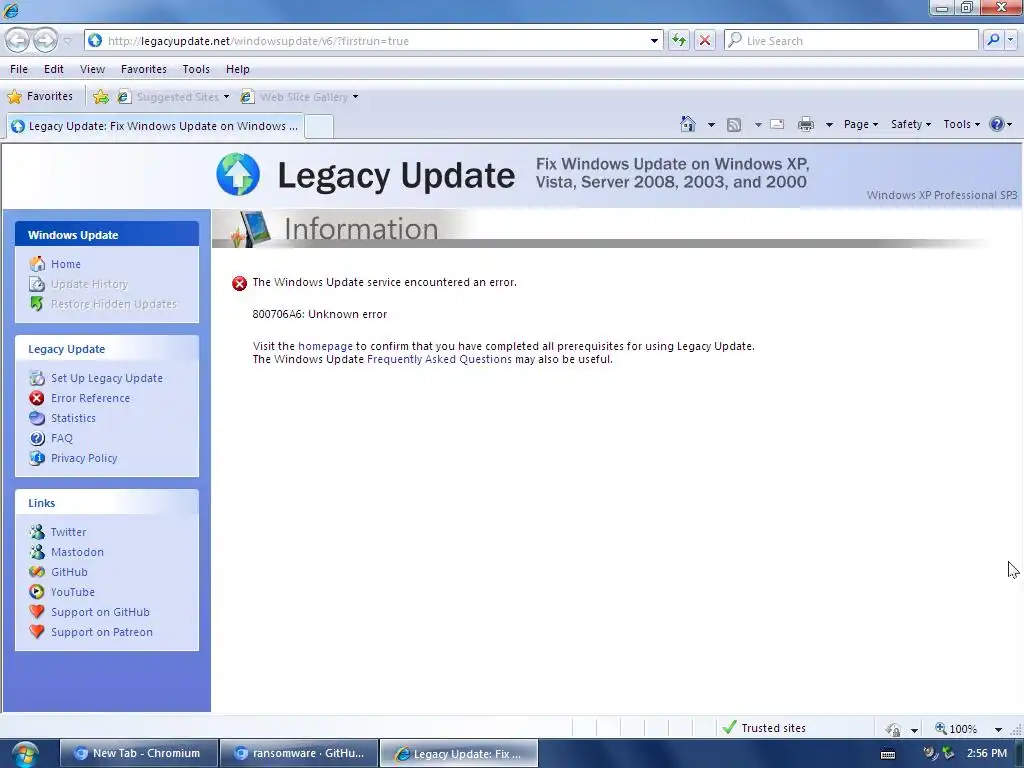Click the Home toolbar icon

[x=688, y=124]
